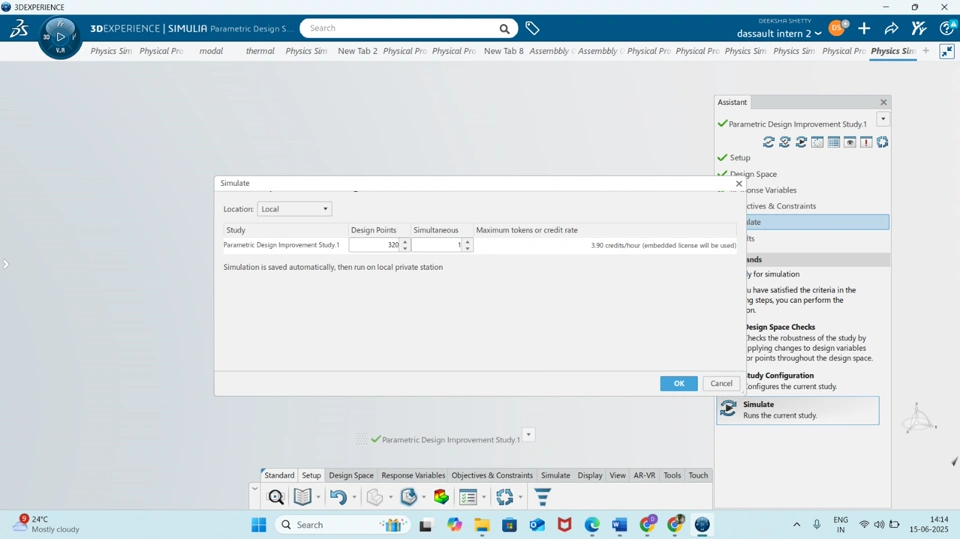Screen dimensions: 960x539
Task: Click the eye window icon in the Assistant toolbar
Action: [x=850, y=142]
